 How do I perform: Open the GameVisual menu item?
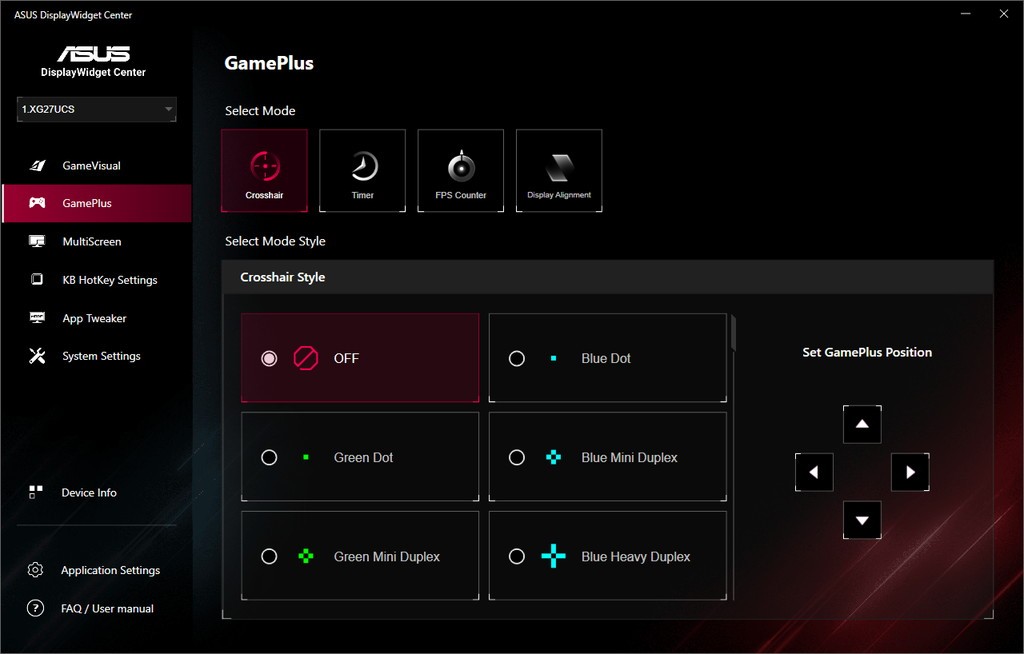[x=97, y=165]
